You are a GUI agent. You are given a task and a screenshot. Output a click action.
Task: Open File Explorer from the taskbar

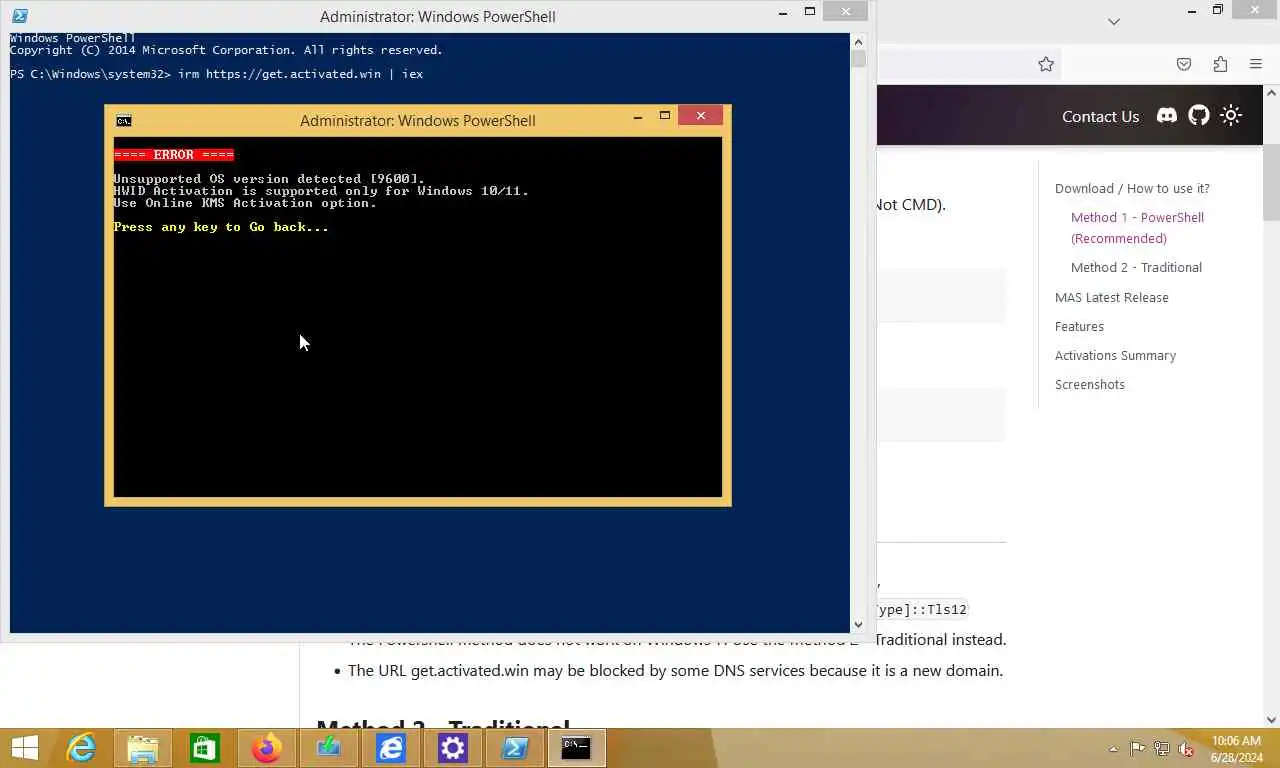click(x=143, y=748)
